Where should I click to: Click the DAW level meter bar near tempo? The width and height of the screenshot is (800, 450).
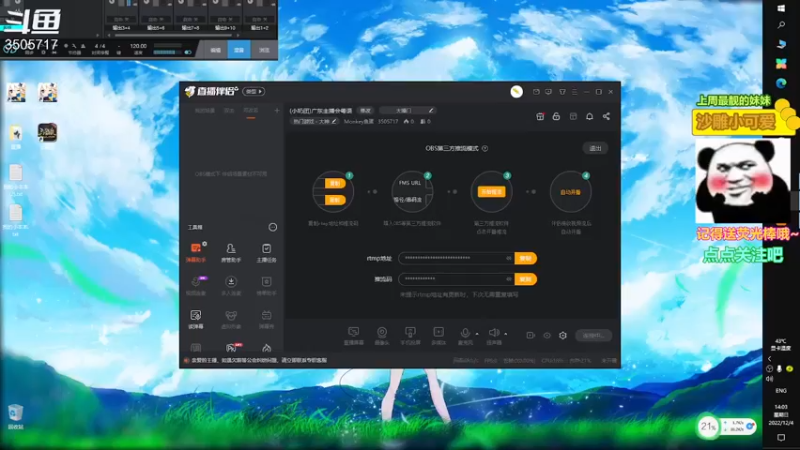pos(168,52)
